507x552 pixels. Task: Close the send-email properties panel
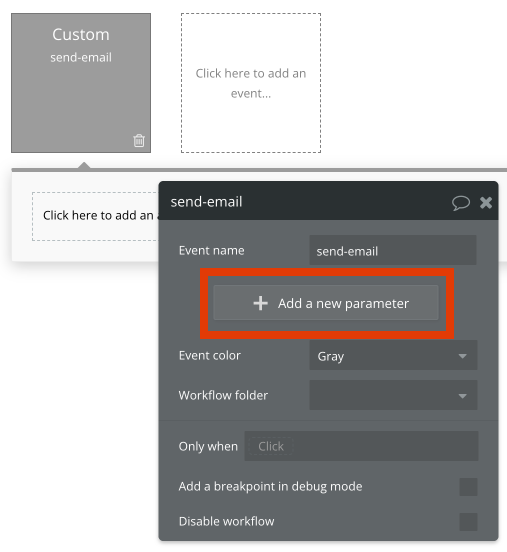[486, 203]
